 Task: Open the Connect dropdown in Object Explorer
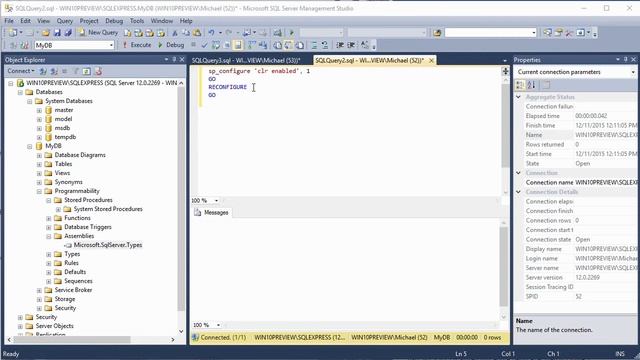pos(20,71)
